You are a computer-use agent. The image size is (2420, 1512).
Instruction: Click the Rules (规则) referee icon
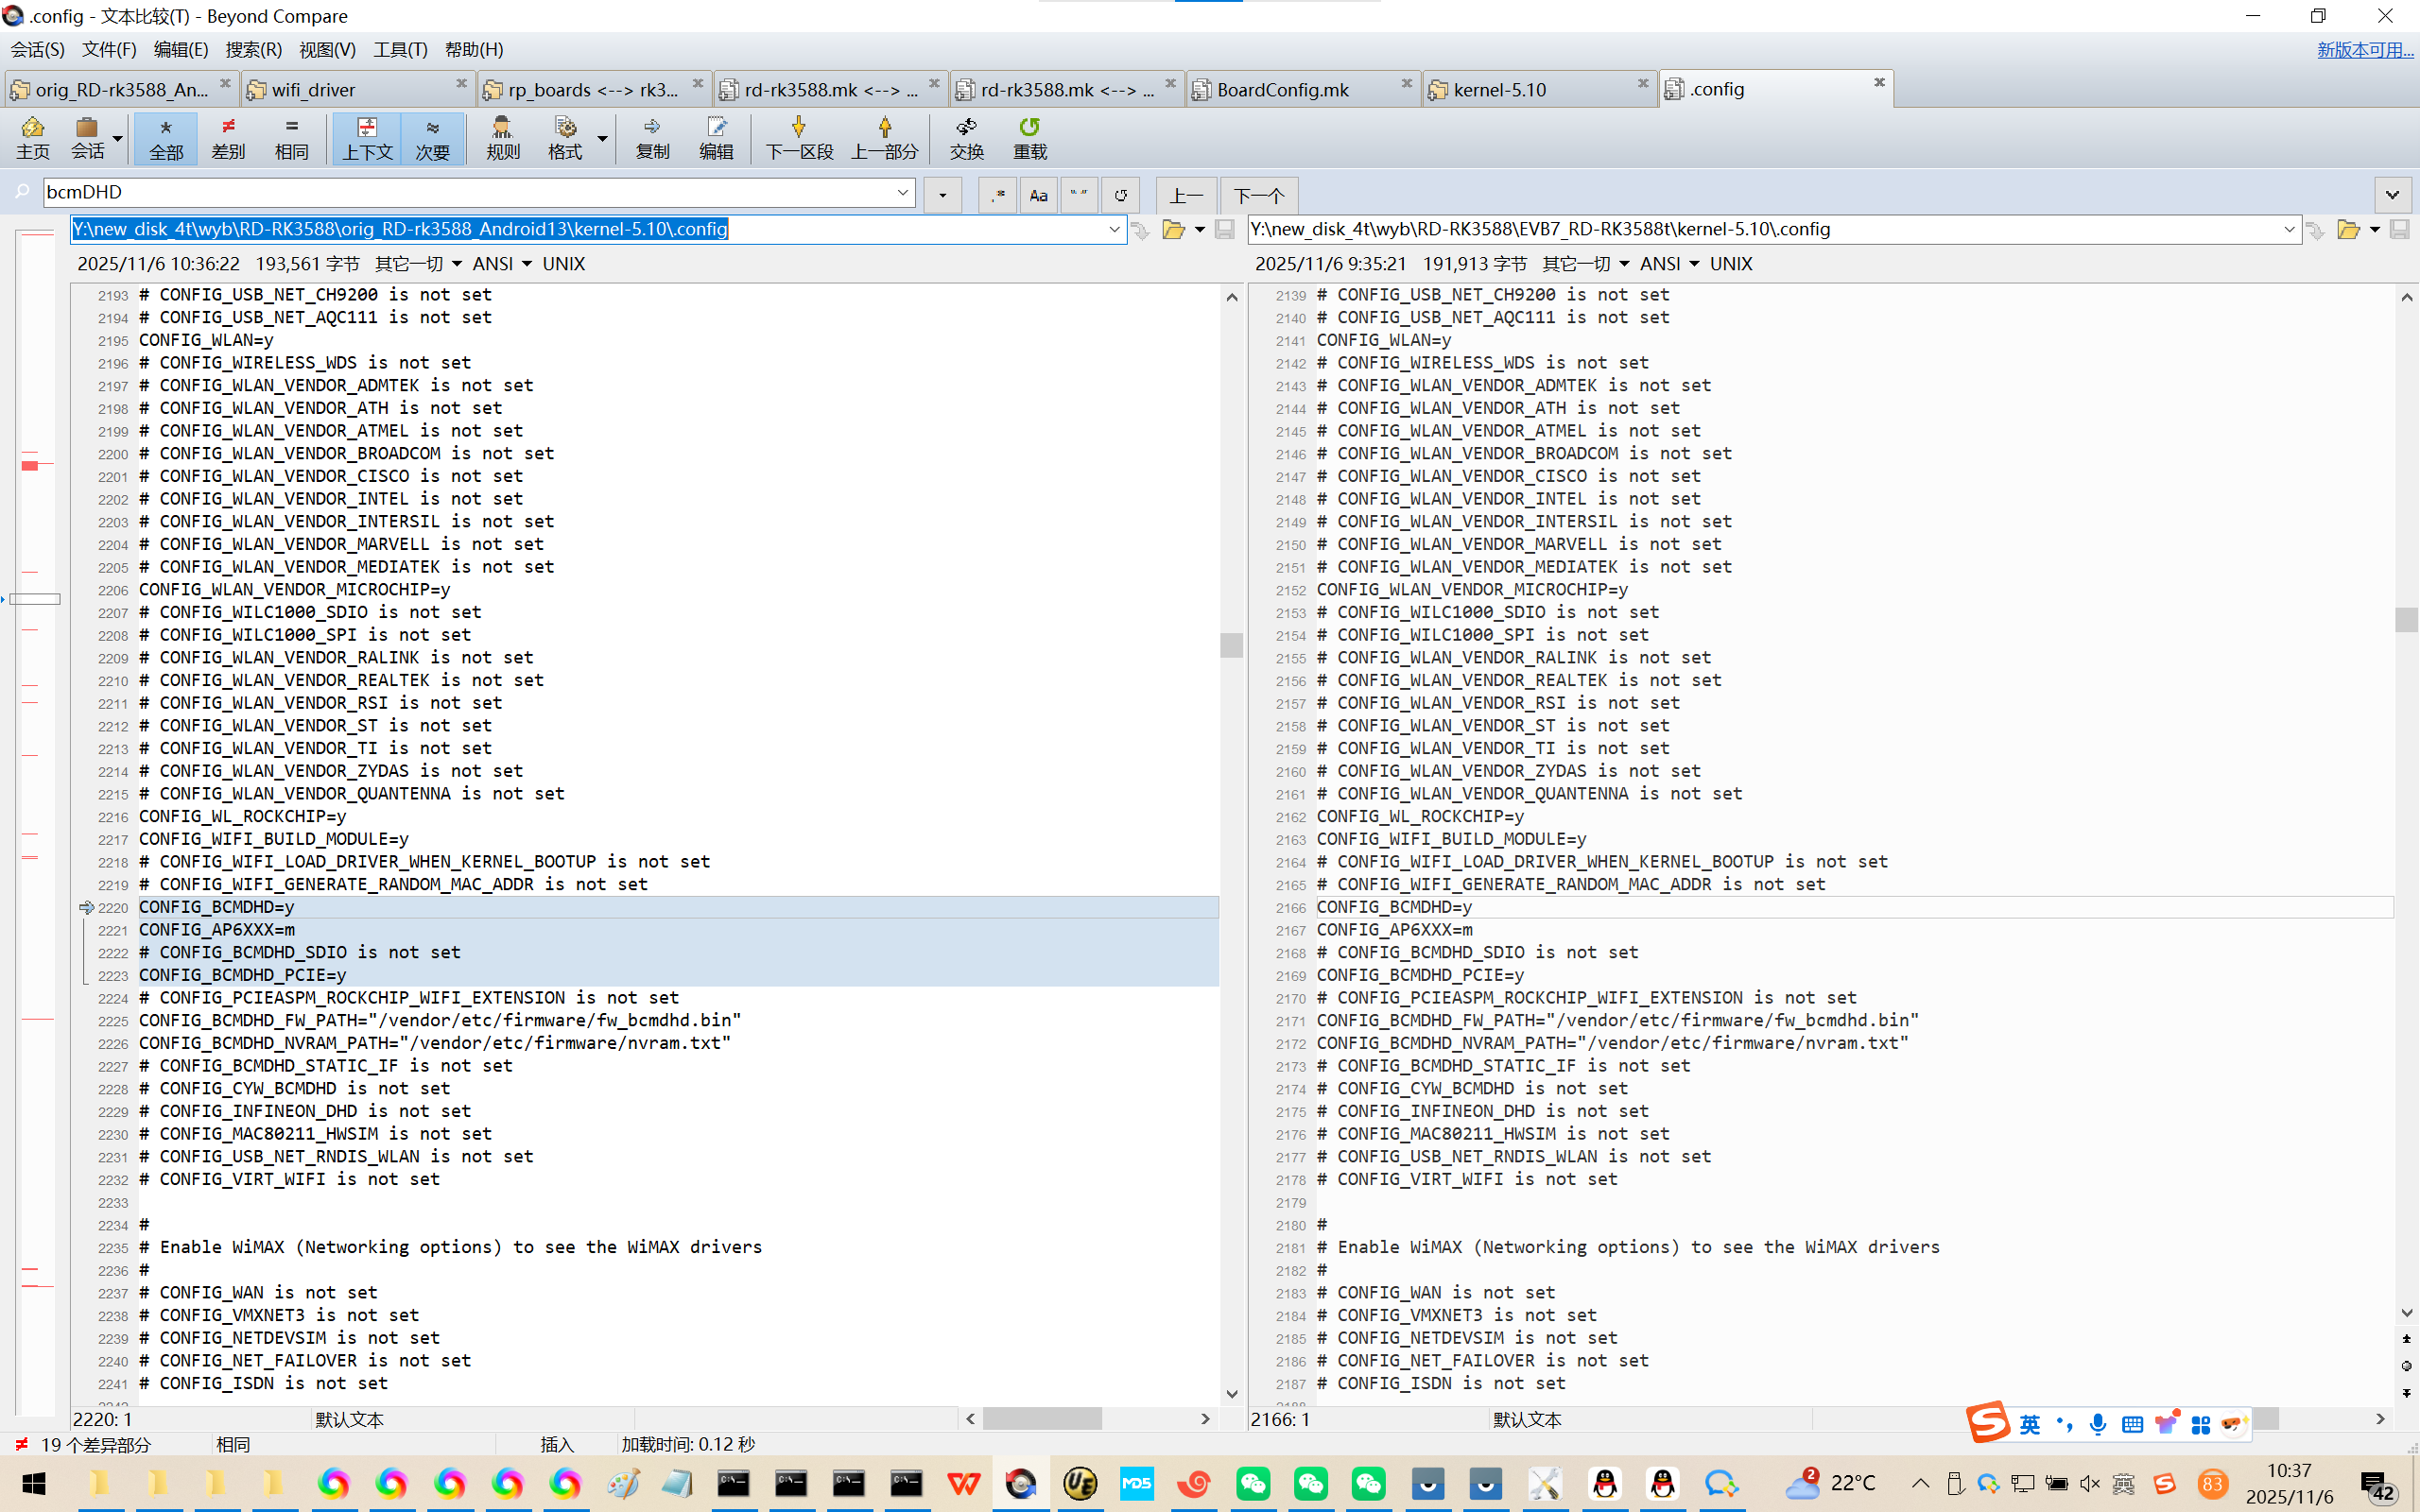coord(502,137)
